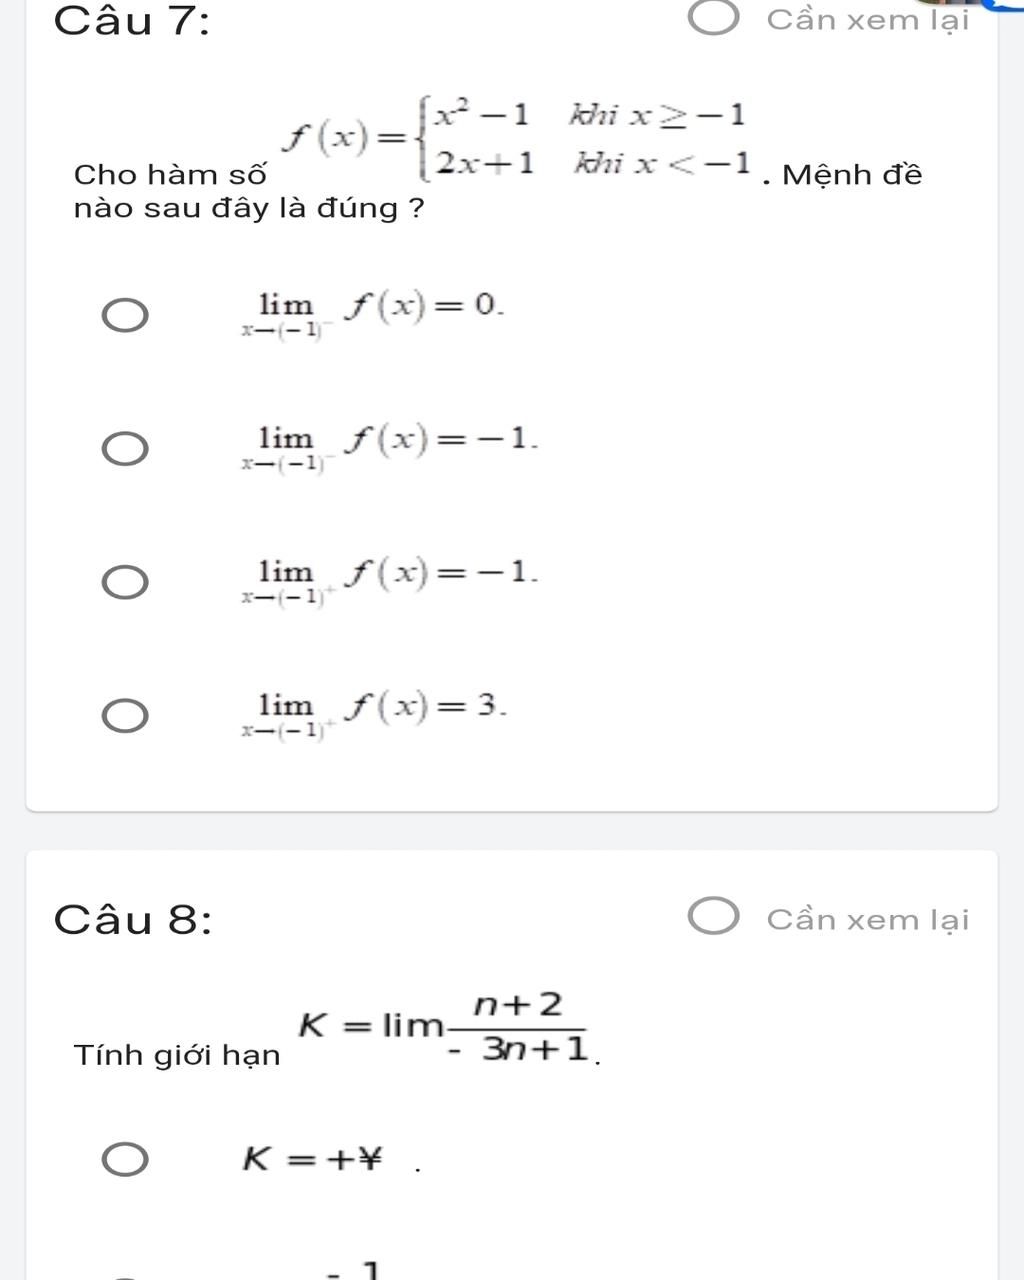Image resolution: width=1024 pixels, height=1280 pixels.
Task: Toggle the Câu 8 review circle
Action: click(x=715, y=918)
